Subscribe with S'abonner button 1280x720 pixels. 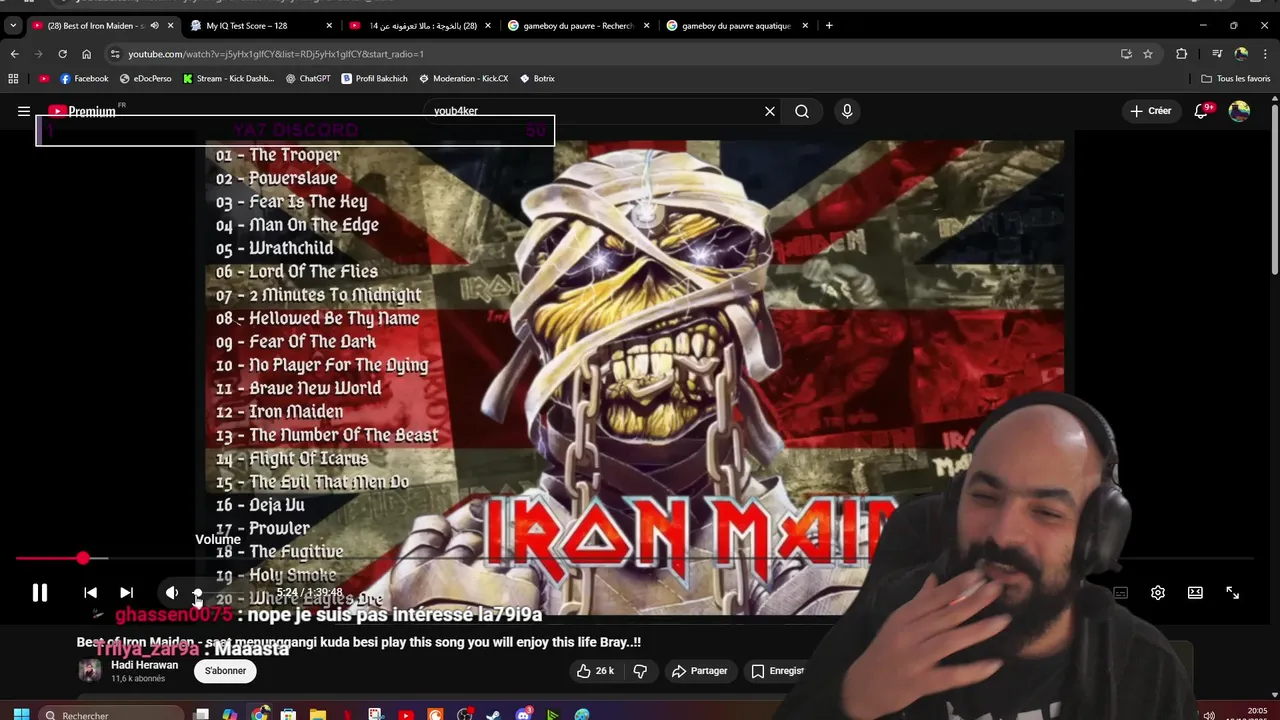tap(225, 671)
